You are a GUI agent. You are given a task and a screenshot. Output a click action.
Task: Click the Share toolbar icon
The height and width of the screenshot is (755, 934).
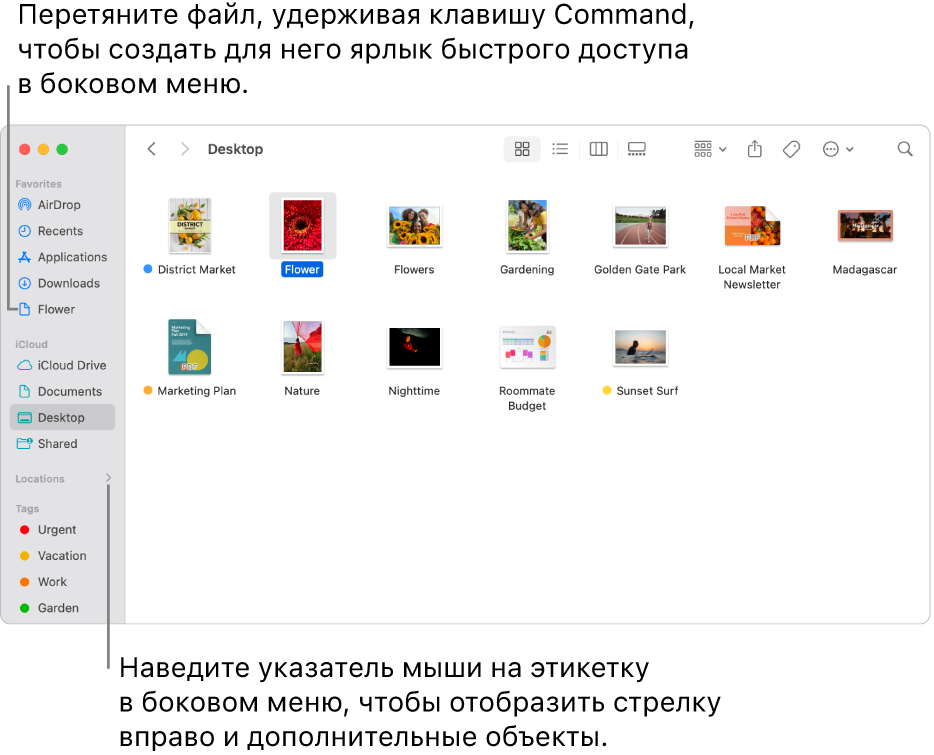click(x=755, y=148)
